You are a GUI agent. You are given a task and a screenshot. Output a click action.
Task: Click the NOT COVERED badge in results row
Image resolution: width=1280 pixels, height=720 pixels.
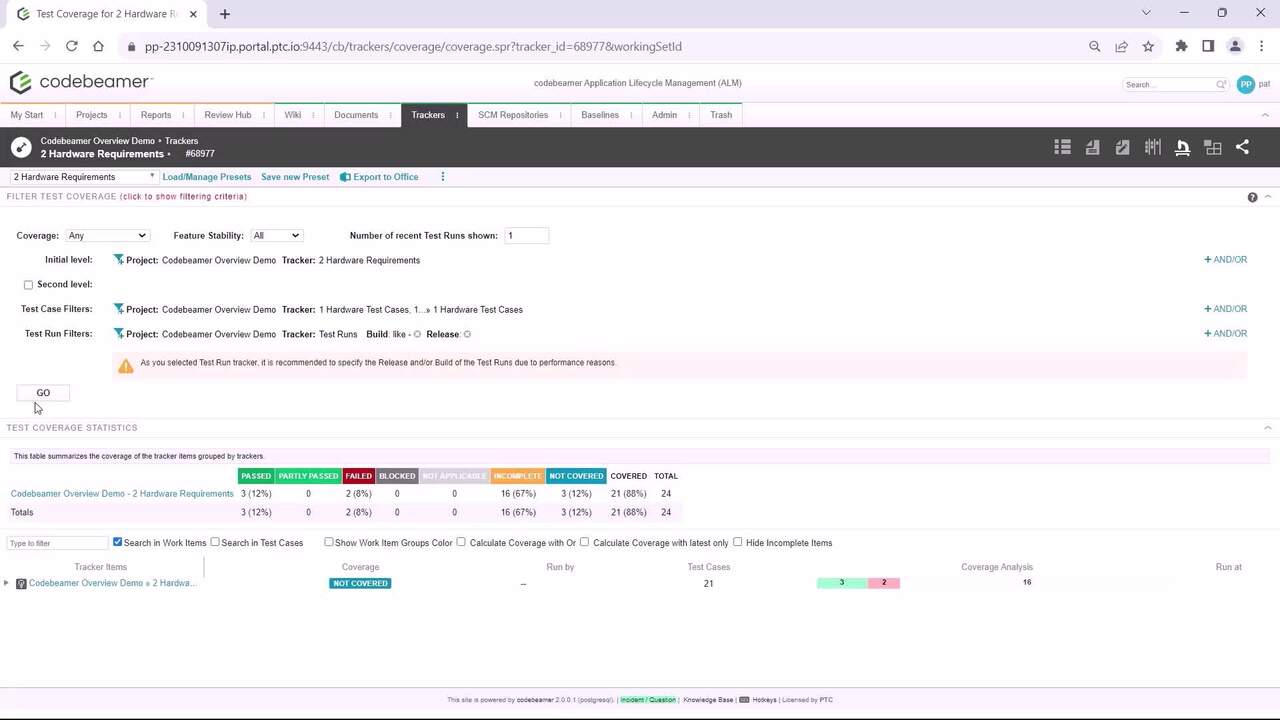[x=360, y=584]
